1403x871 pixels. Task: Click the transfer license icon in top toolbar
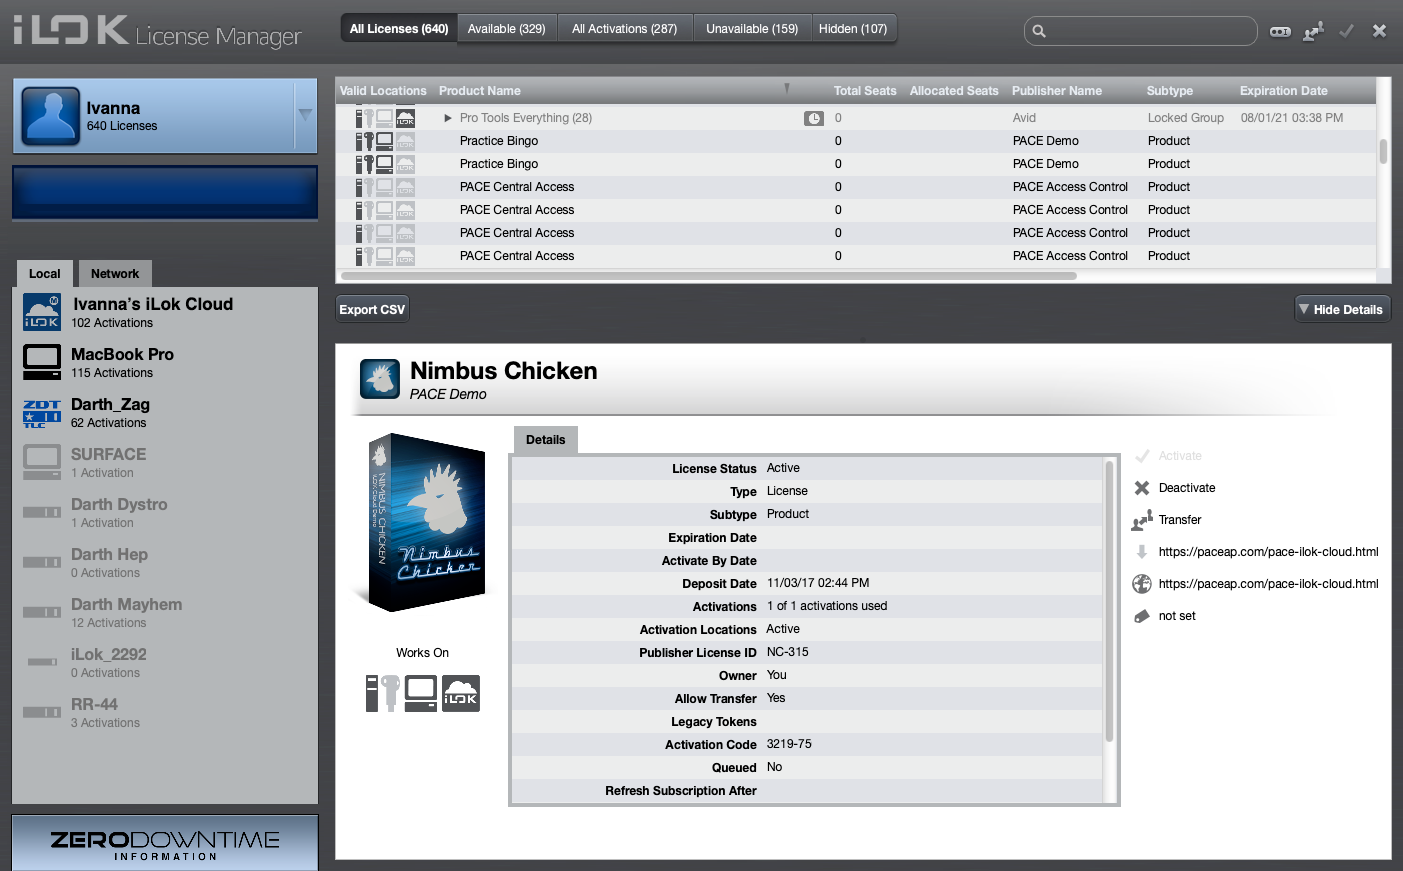click(x=1313, y=31)
